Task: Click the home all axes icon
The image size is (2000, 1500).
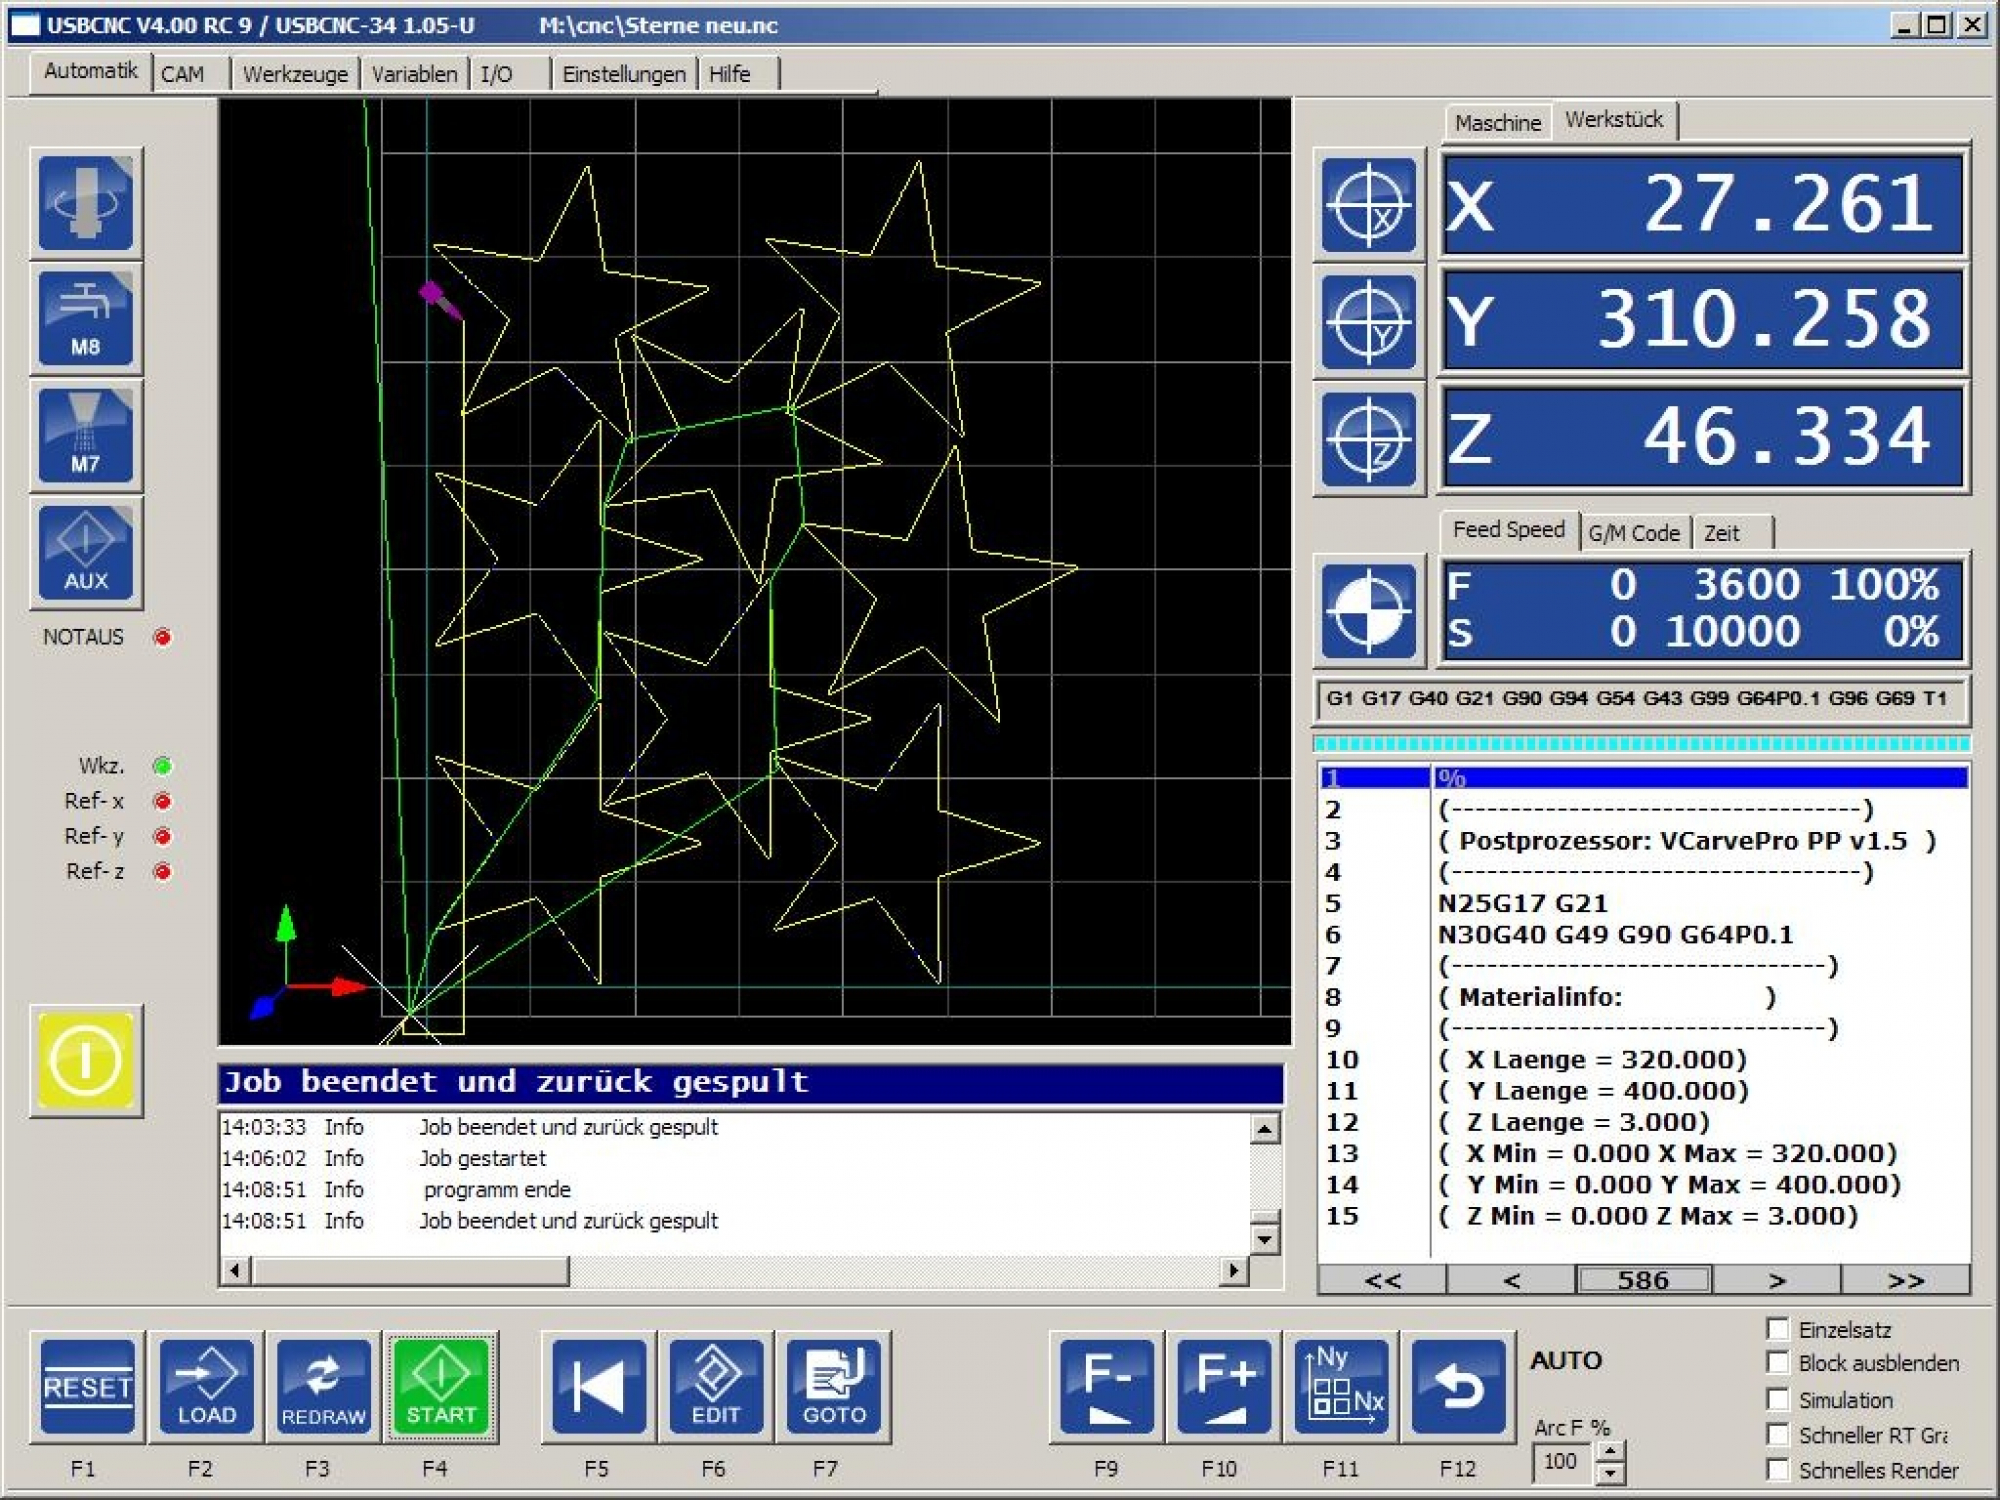Action: [1369, 611]
